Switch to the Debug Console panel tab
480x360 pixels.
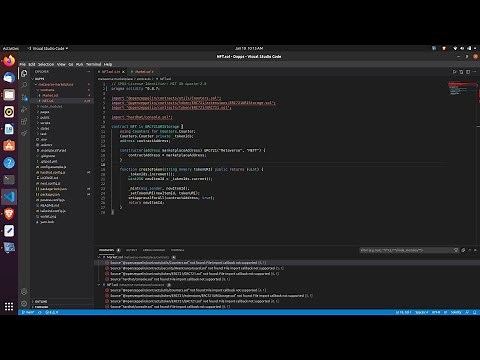coord(154,250)
